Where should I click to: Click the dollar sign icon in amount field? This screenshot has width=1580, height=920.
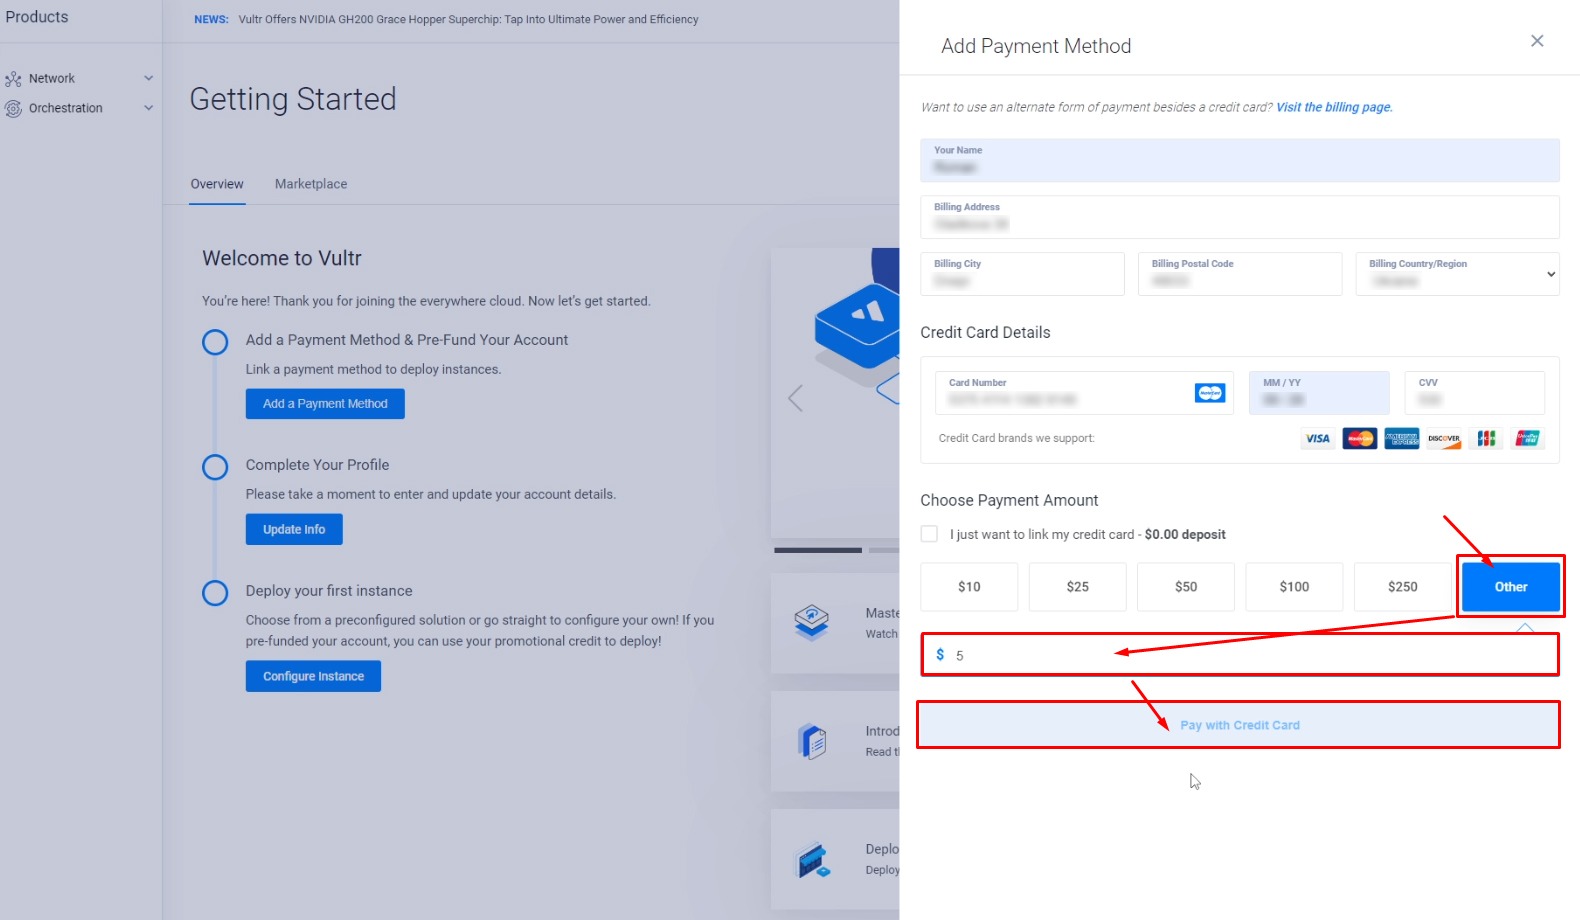940,654
